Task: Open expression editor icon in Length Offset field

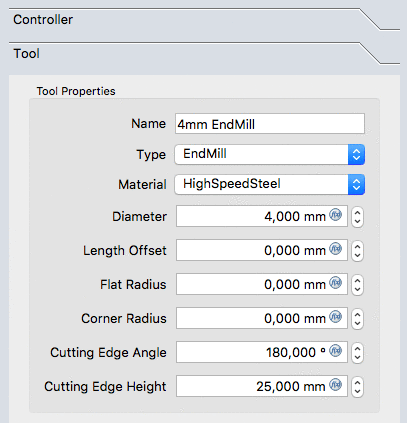Action: [x=336, y=249]
